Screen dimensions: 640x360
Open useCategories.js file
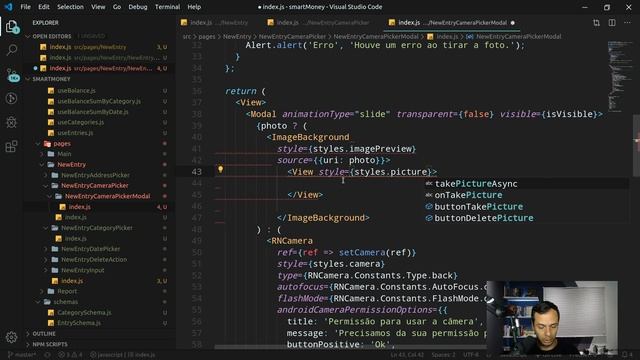pos(100,122)
